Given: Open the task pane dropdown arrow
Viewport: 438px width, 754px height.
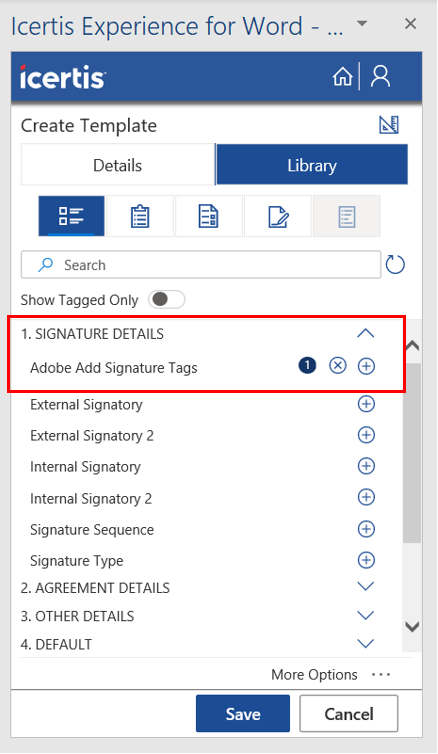Looking at the screenshot, I should tap(363, 24).
